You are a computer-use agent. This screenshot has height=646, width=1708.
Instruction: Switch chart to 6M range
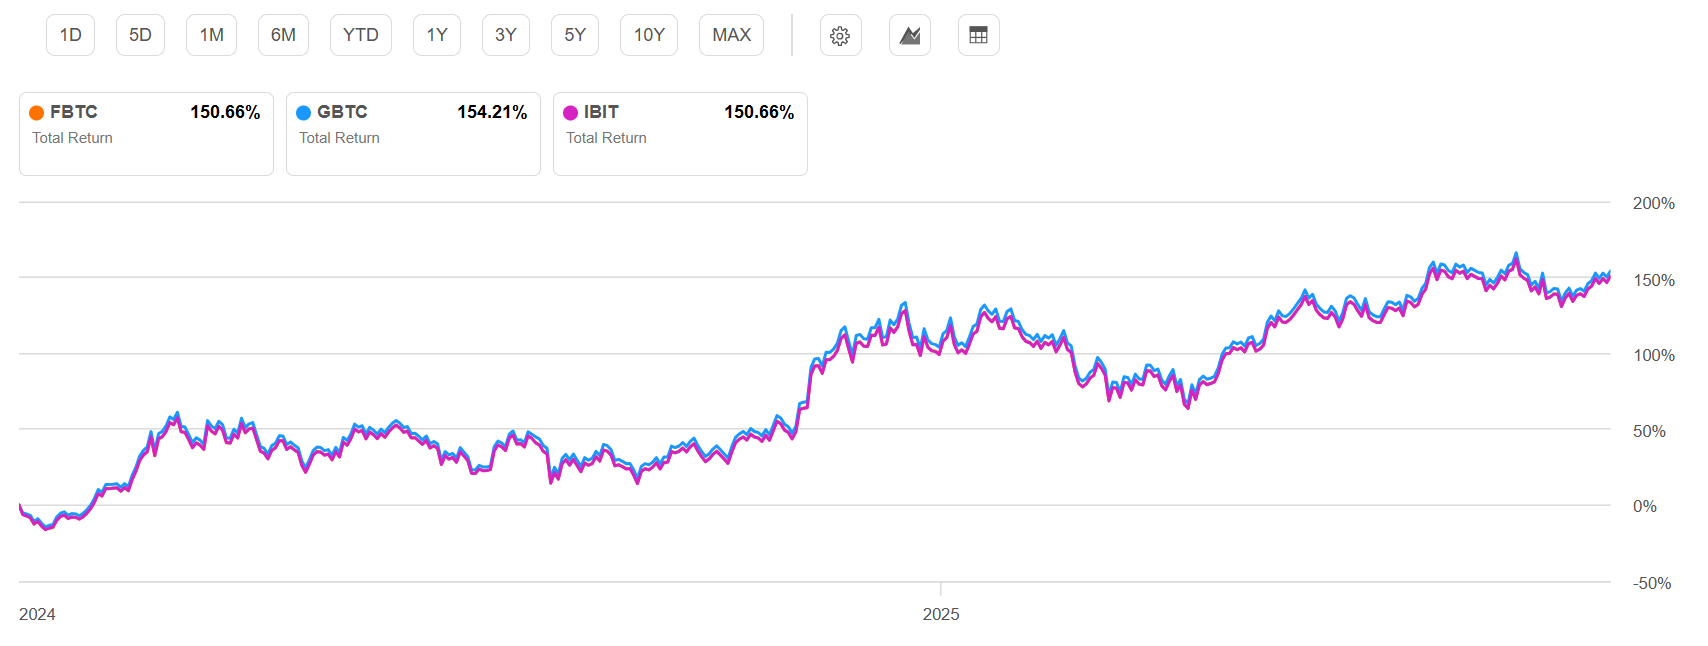283,36
